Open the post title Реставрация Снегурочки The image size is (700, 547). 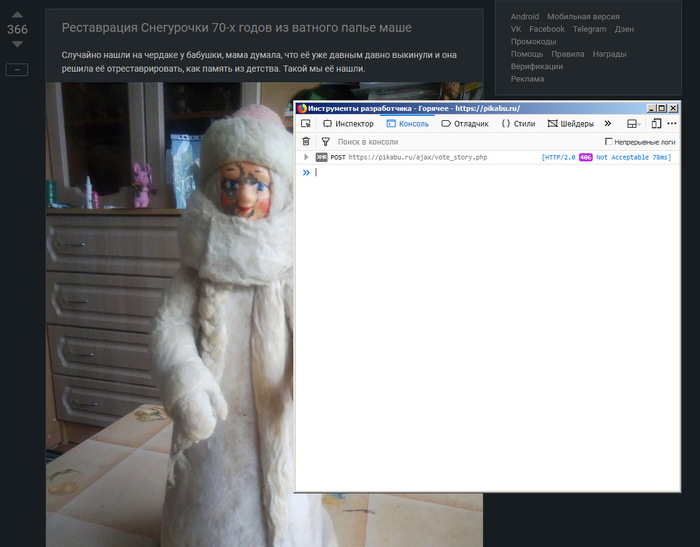pyautogui.click(x=236, y=28)
